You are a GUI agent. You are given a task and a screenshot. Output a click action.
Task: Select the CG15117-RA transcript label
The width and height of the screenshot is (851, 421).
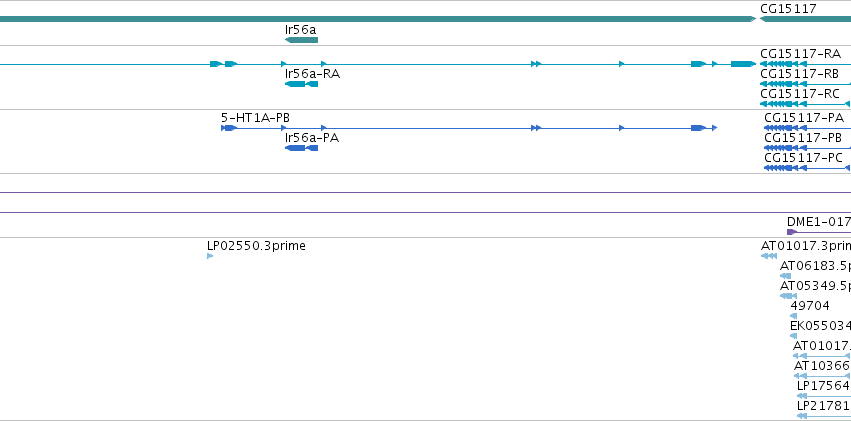coord(801,54)
